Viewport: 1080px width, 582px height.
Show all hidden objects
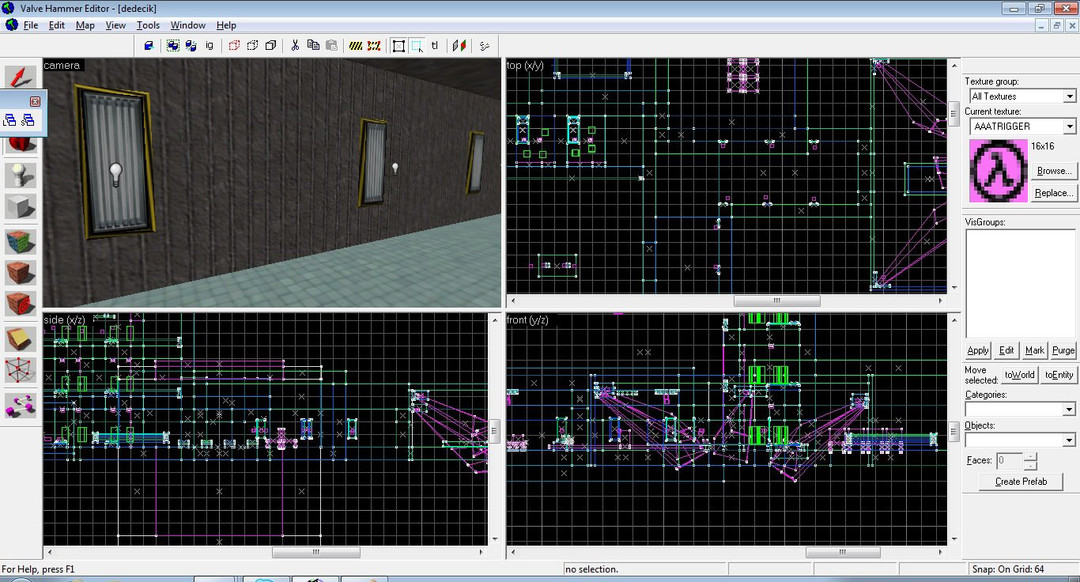(271, 45)
